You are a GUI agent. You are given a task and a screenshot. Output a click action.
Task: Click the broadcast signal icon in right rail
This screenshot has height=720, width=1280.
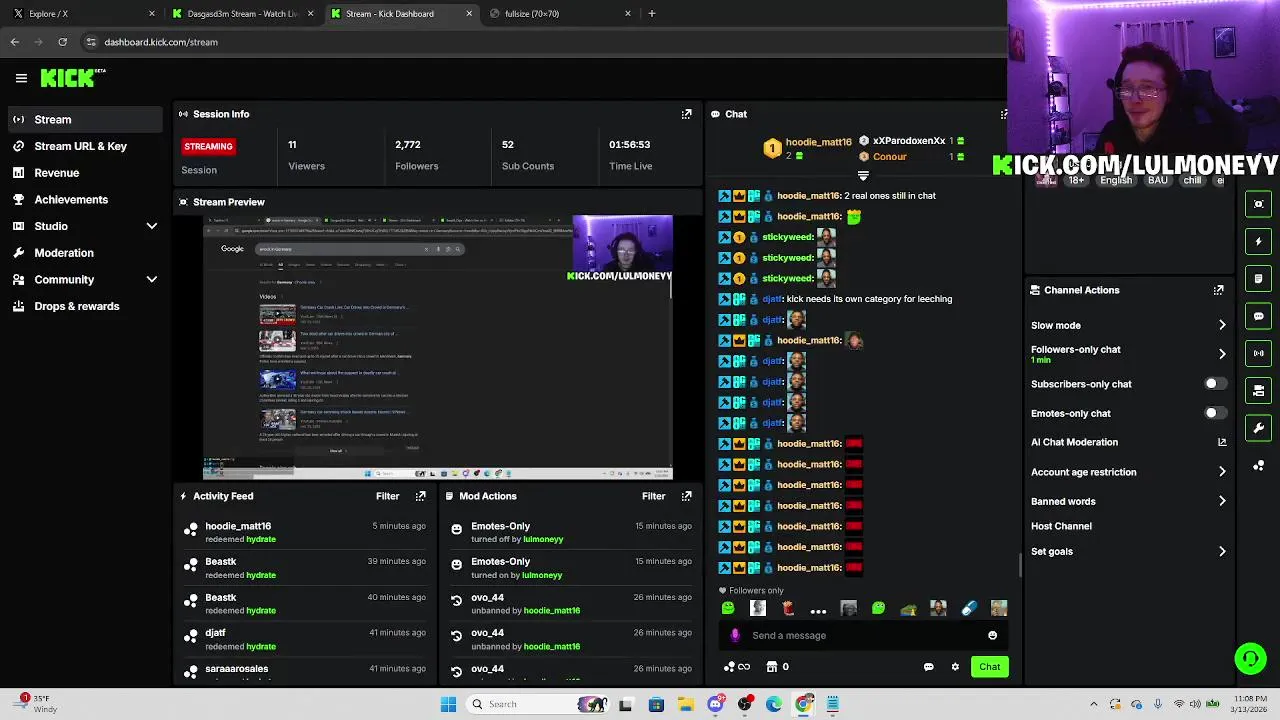coord(1259,353)
